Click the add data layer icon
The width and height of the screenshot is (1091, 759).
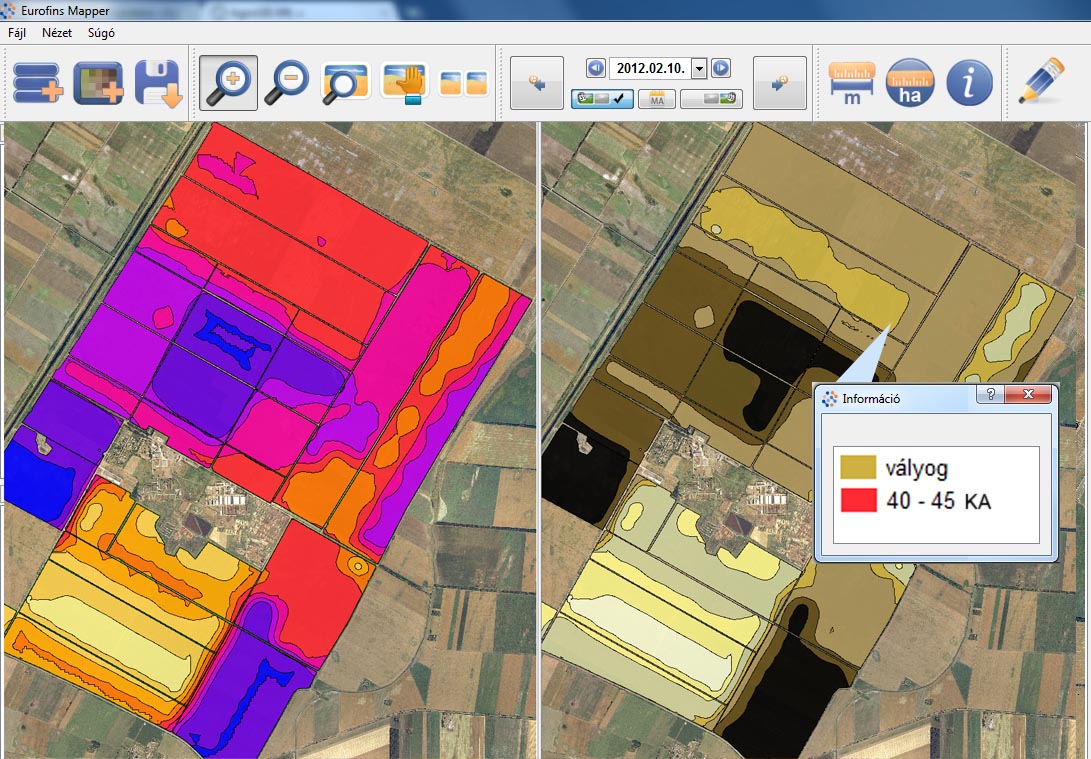coord(37,83)
